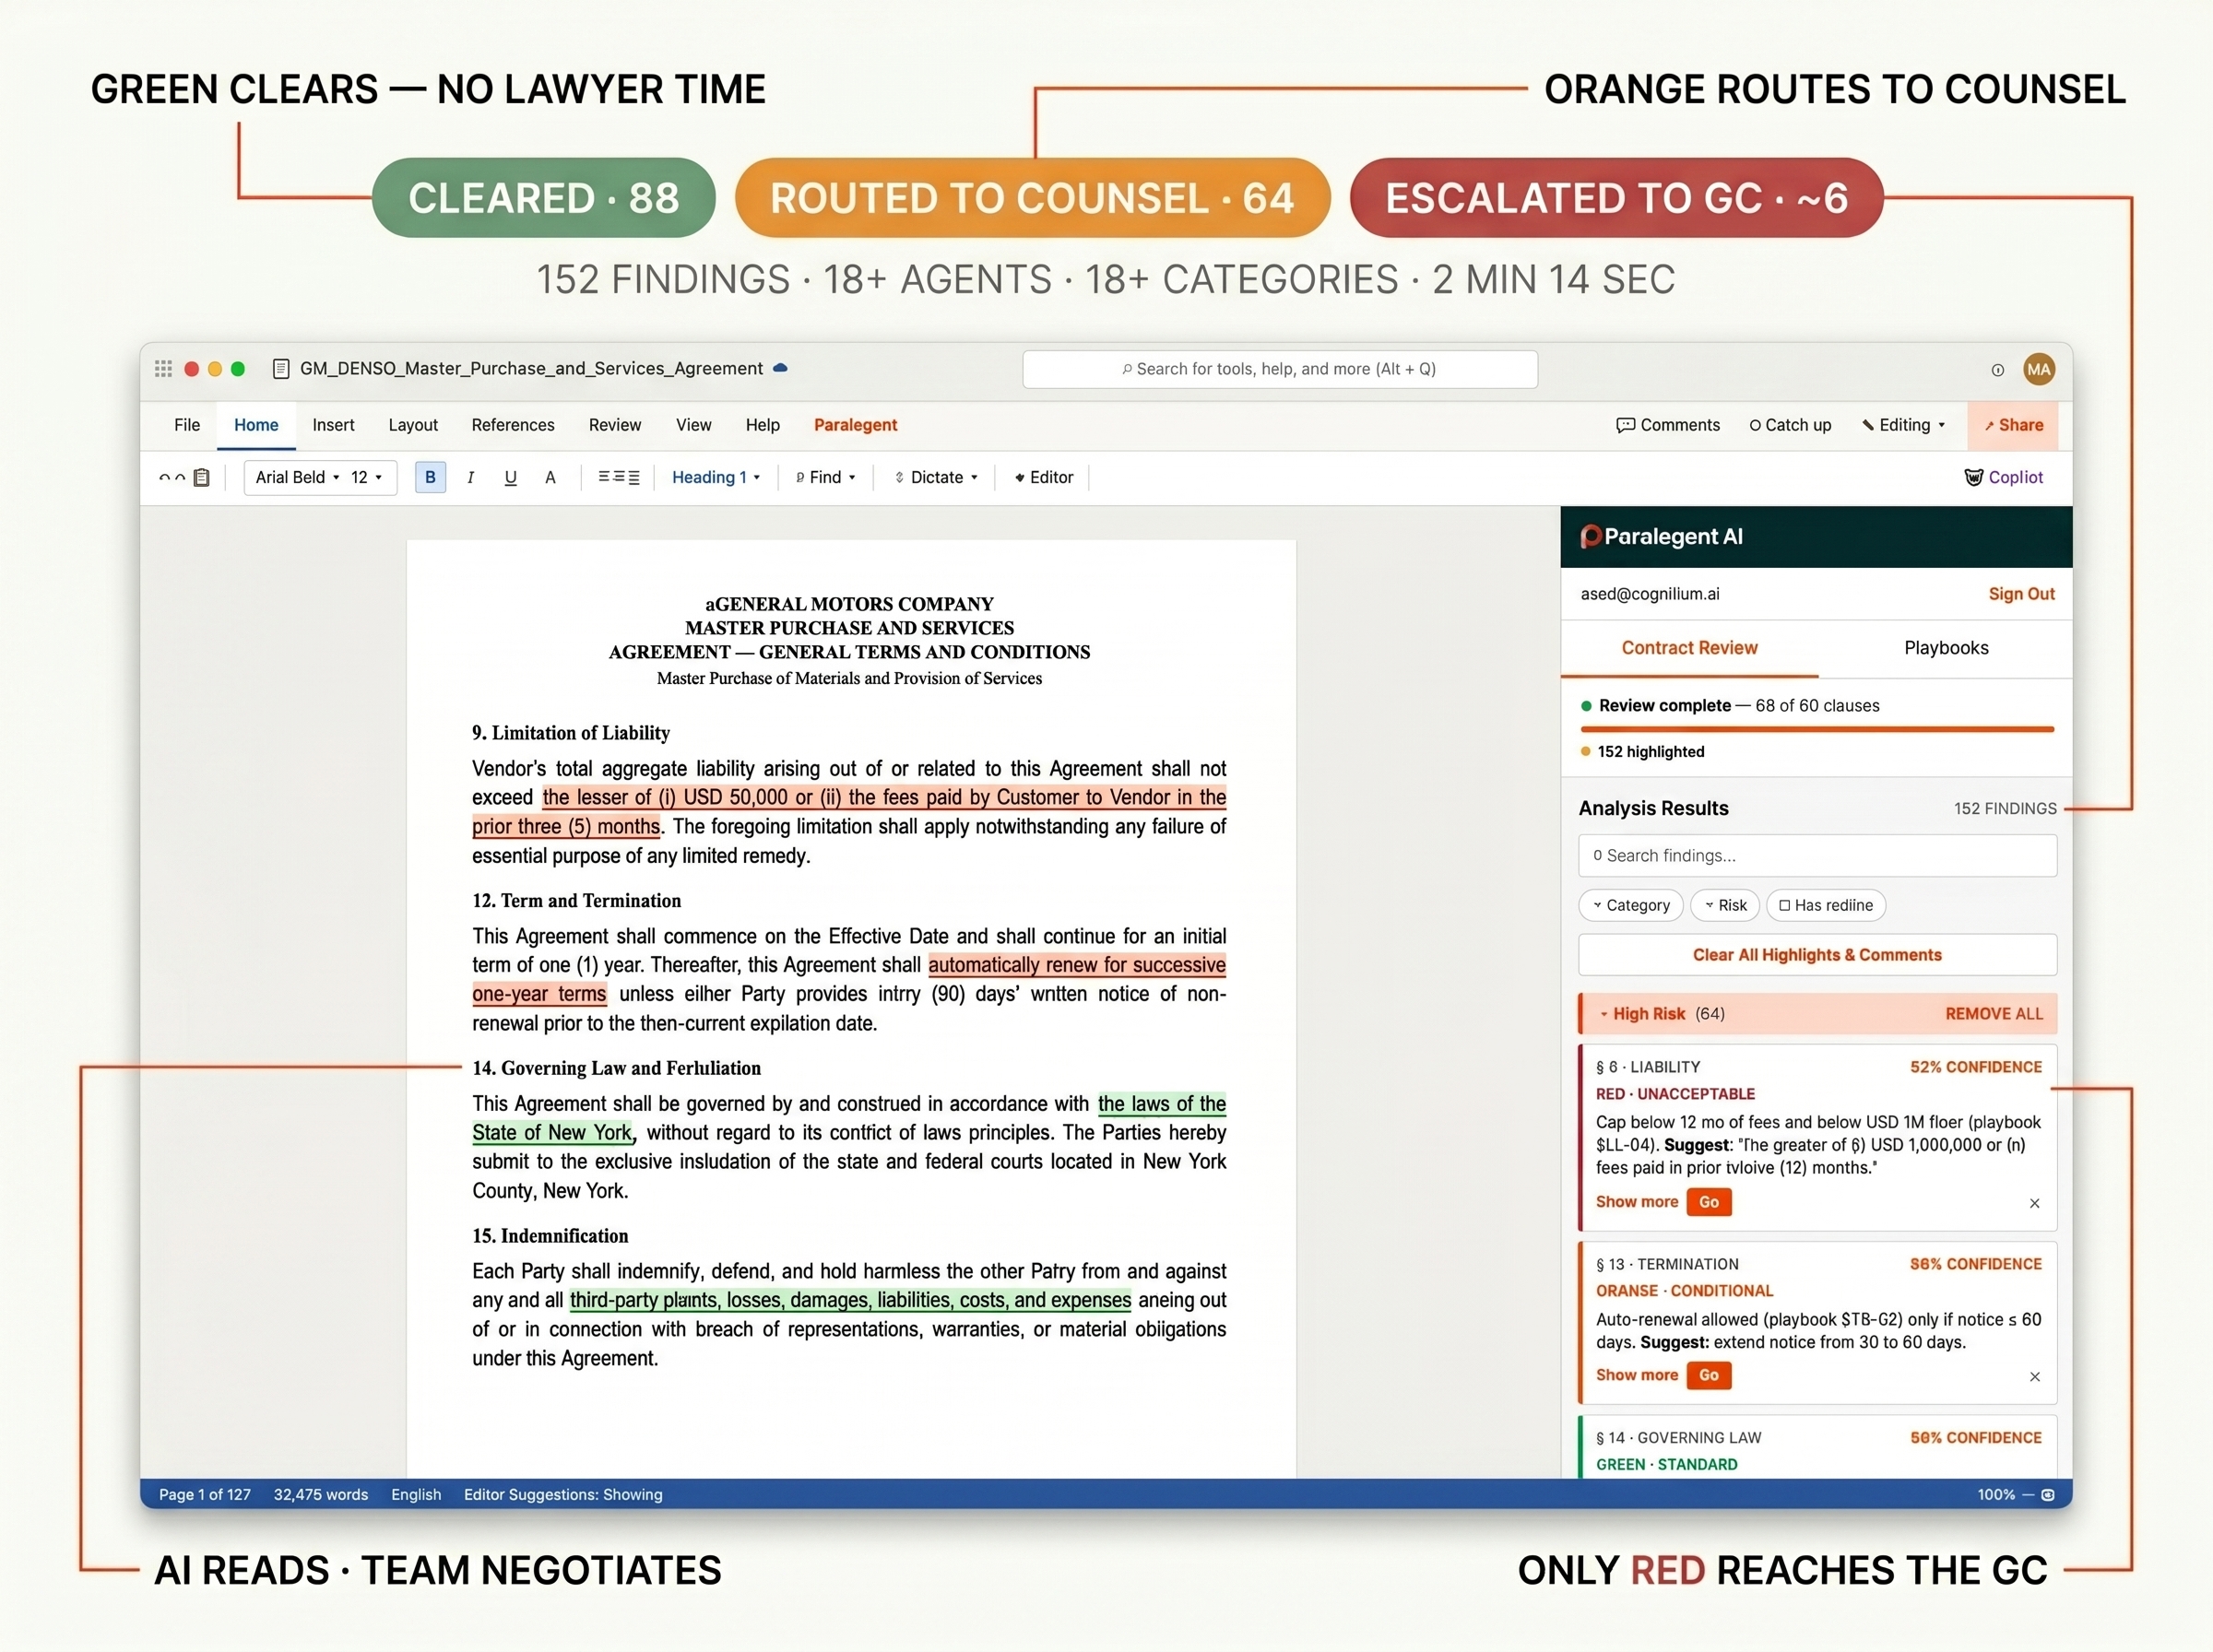
Task: Undo the last action
Action: (x=164, y=478)
